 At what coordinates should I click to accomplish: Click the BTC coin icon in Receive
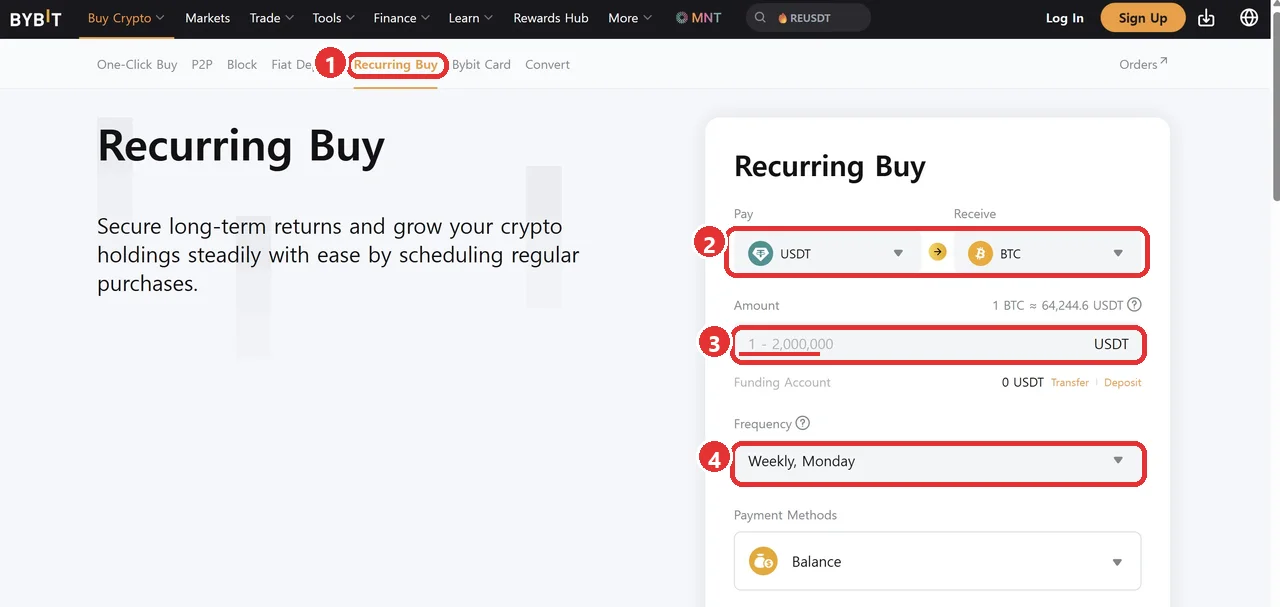(x=980, y=253)
